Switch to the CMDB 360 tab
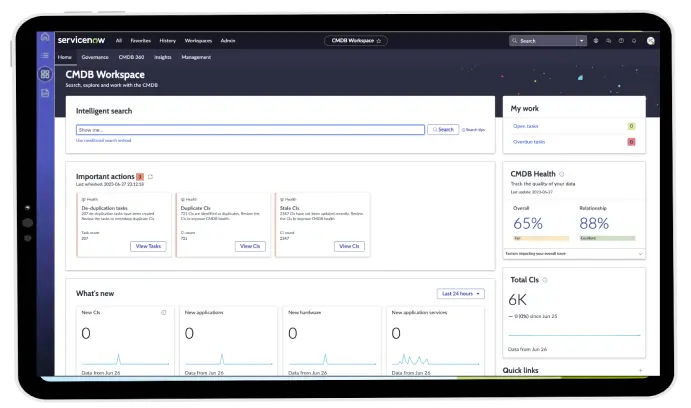 click(x=131, y=57)
